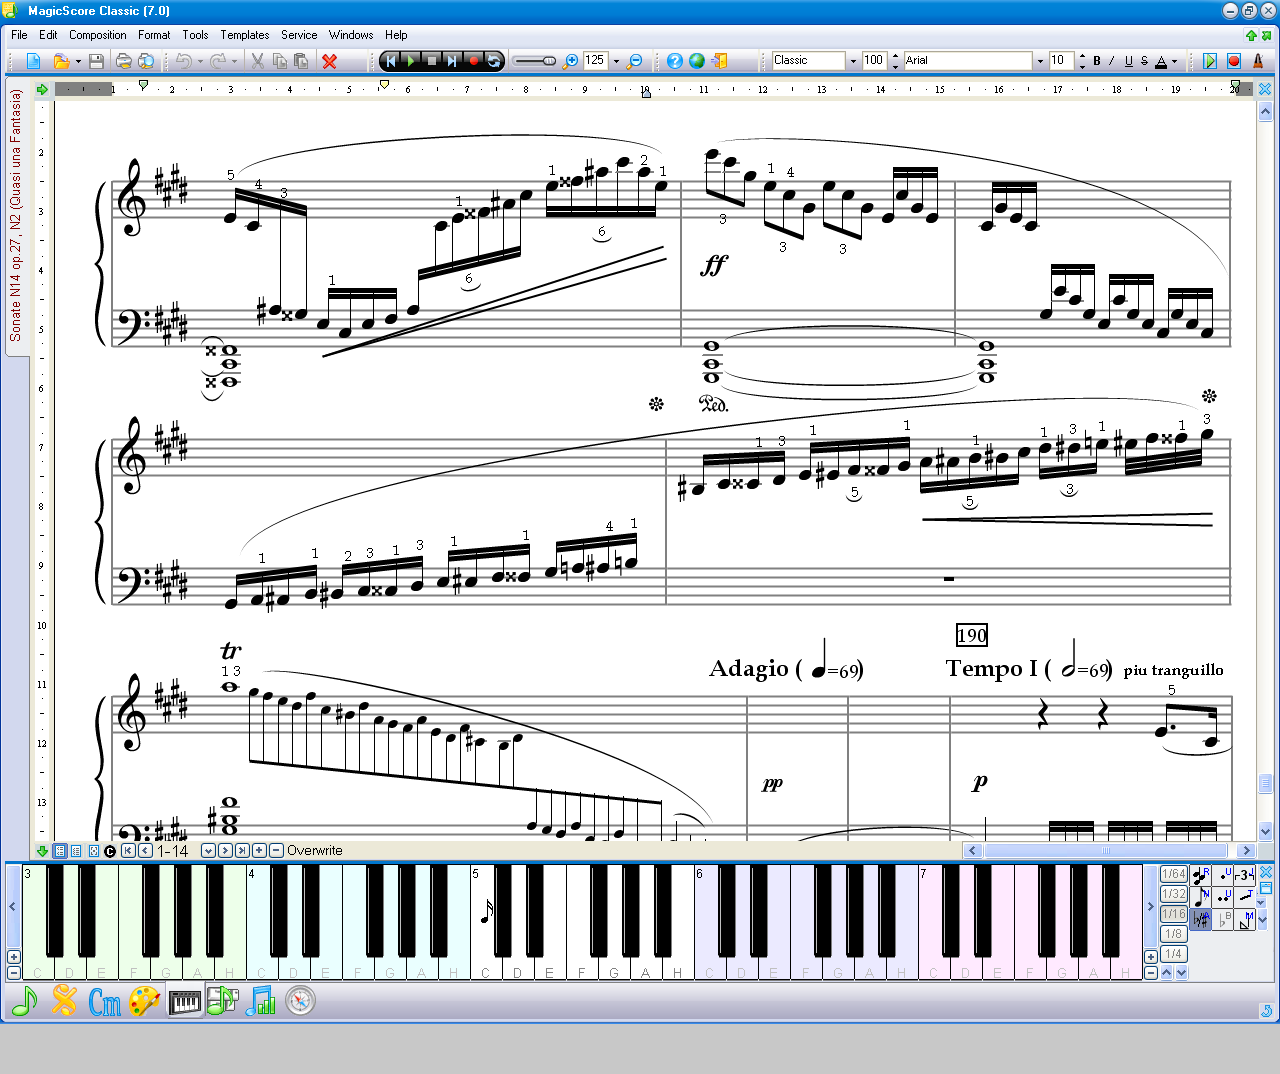Open the Format menu
The width and height of the screenshot is (1280, 1074).
[154, 34]
